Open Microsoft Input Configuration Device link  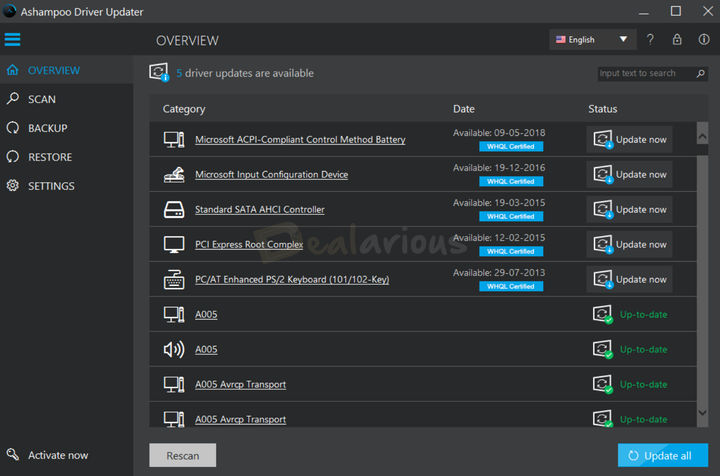tap(271, 174)
